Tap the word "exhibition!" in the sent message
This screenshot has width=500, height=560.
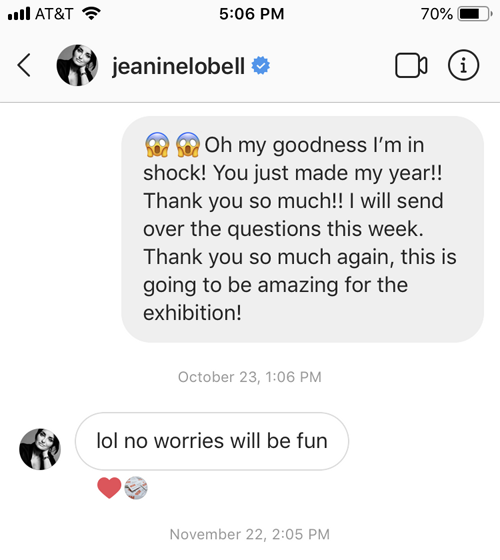[192, 313]
